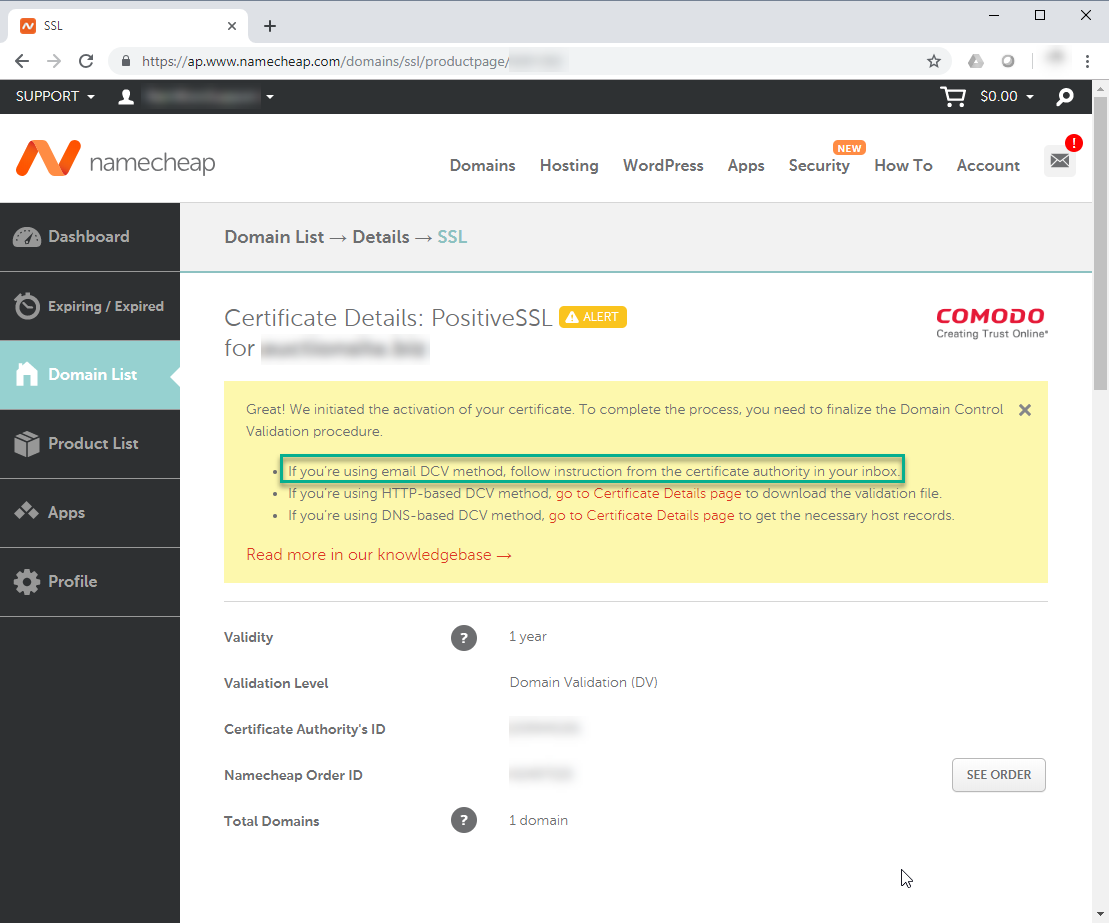The width and height of the screenshot is (1109, 923).
Task: Click Read more in our knowledgebase
Action: [x=378, y=555]
